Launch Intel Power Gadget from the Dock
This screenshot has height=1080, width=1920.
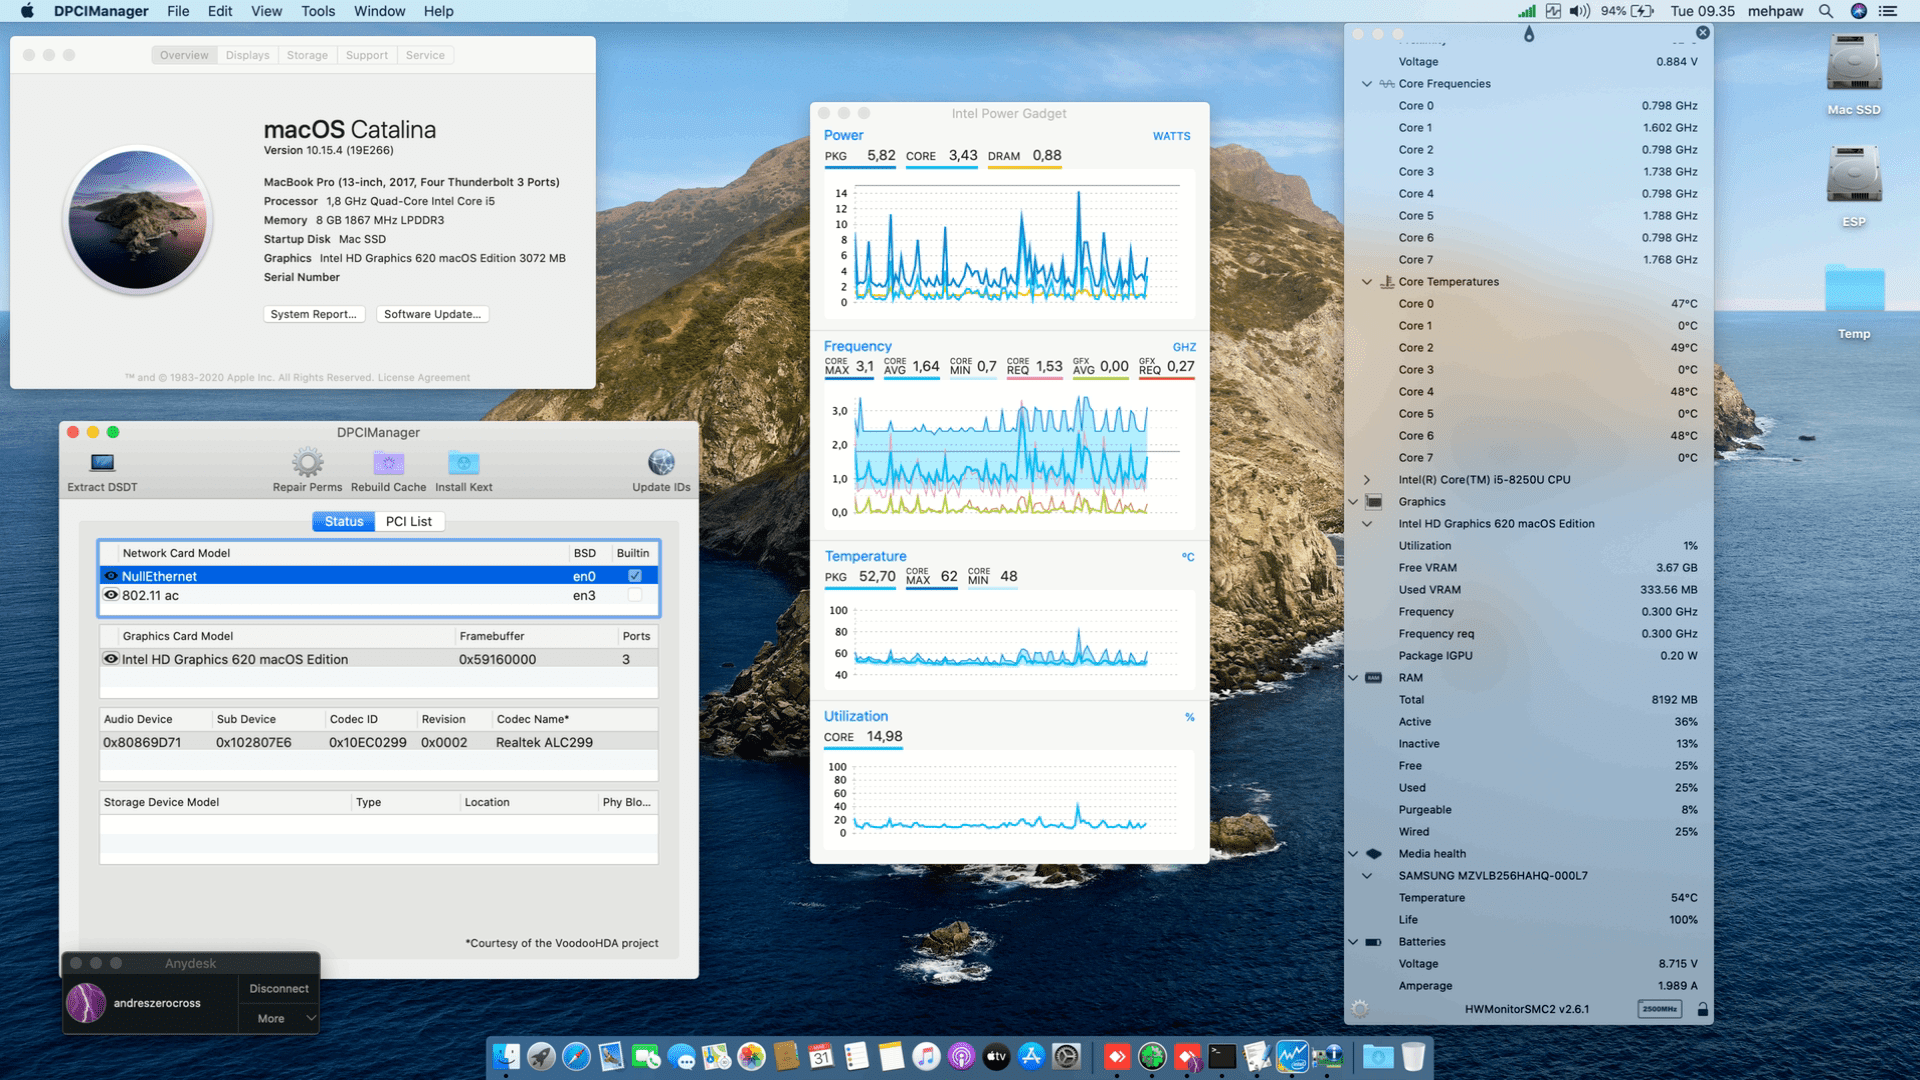point(1293,1056)
